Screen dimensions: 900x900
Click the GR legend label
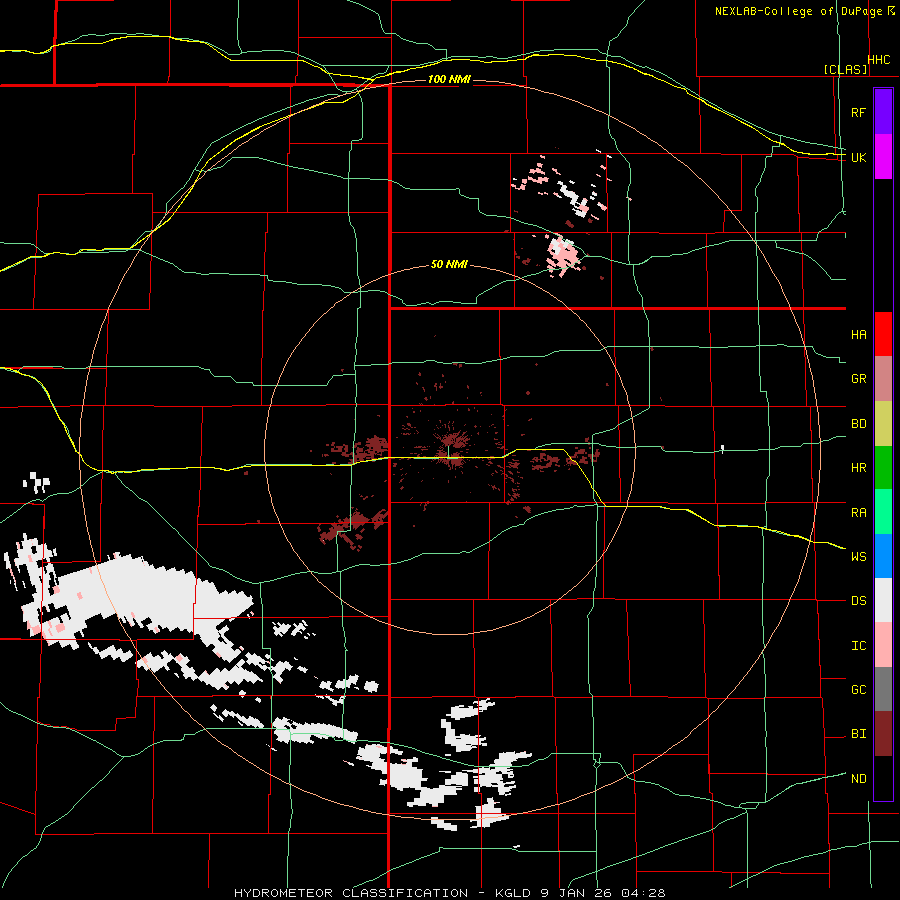click(858, 379)
